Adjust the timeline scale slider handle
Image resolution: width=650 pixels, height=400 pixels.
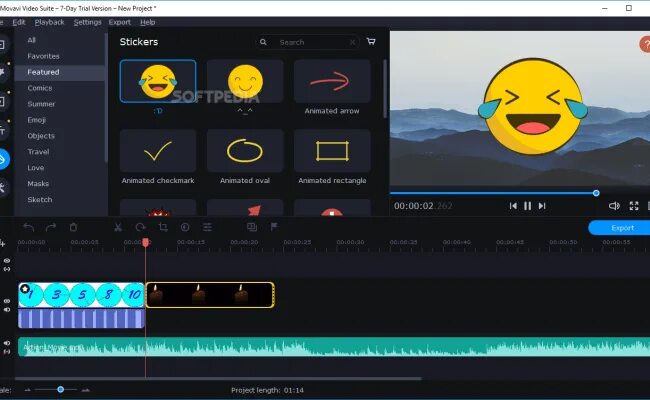pos(61,390)
